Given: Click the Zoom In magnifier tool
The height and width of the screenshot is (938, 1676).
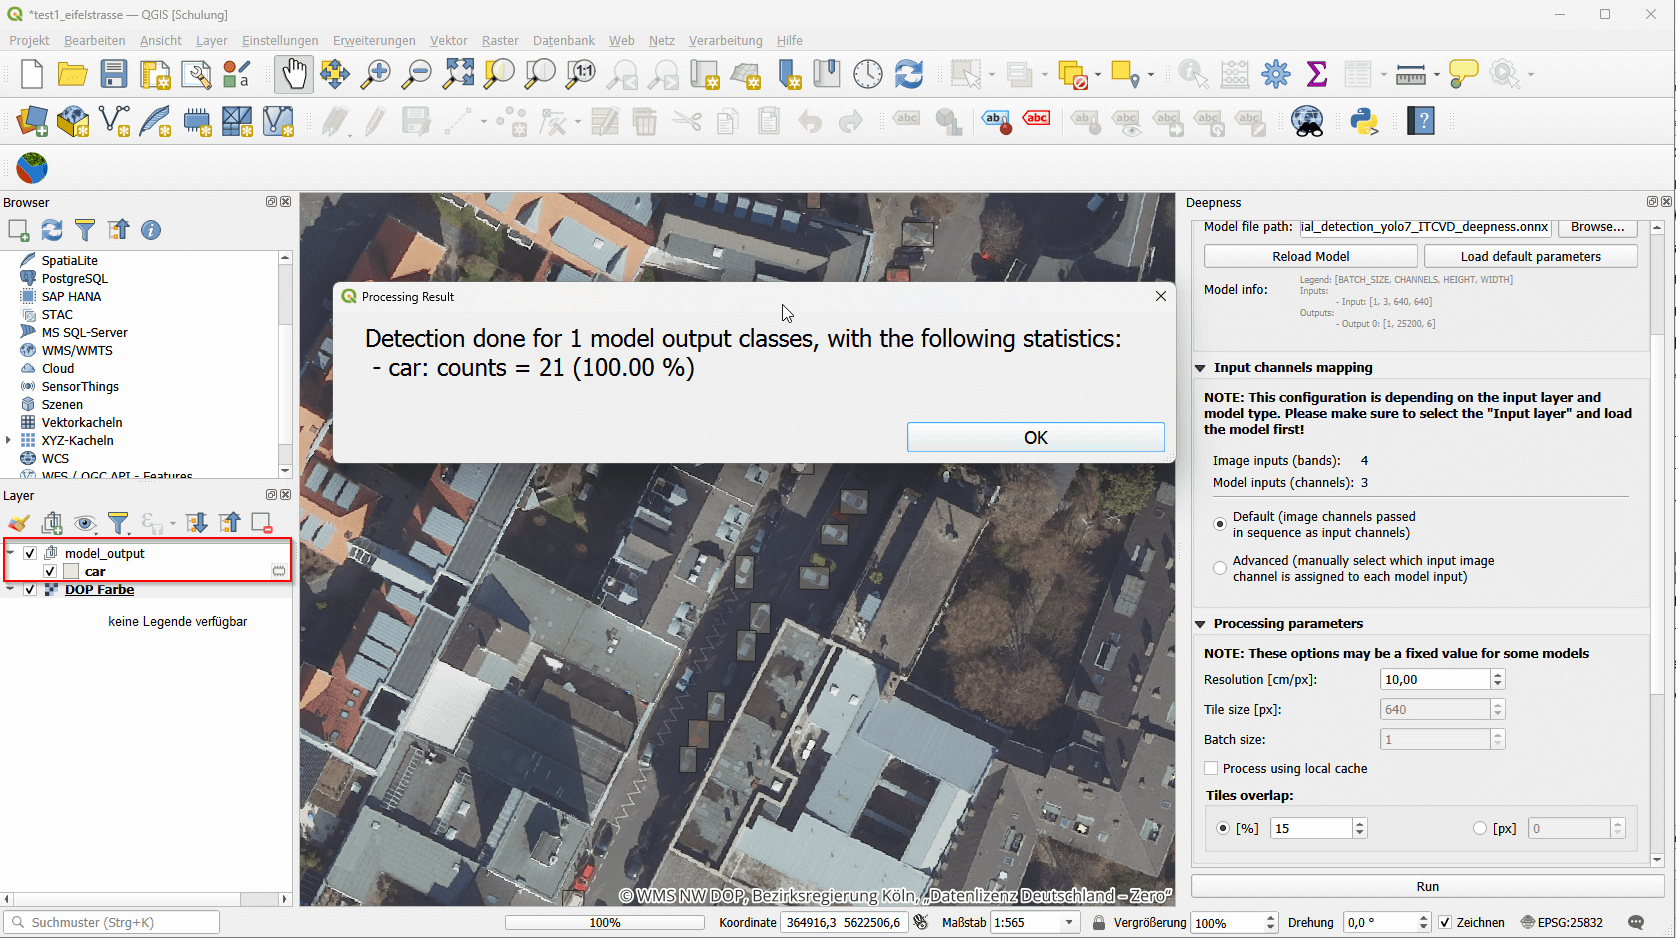Looking at the screenshot, I should (x=376, y=74).
